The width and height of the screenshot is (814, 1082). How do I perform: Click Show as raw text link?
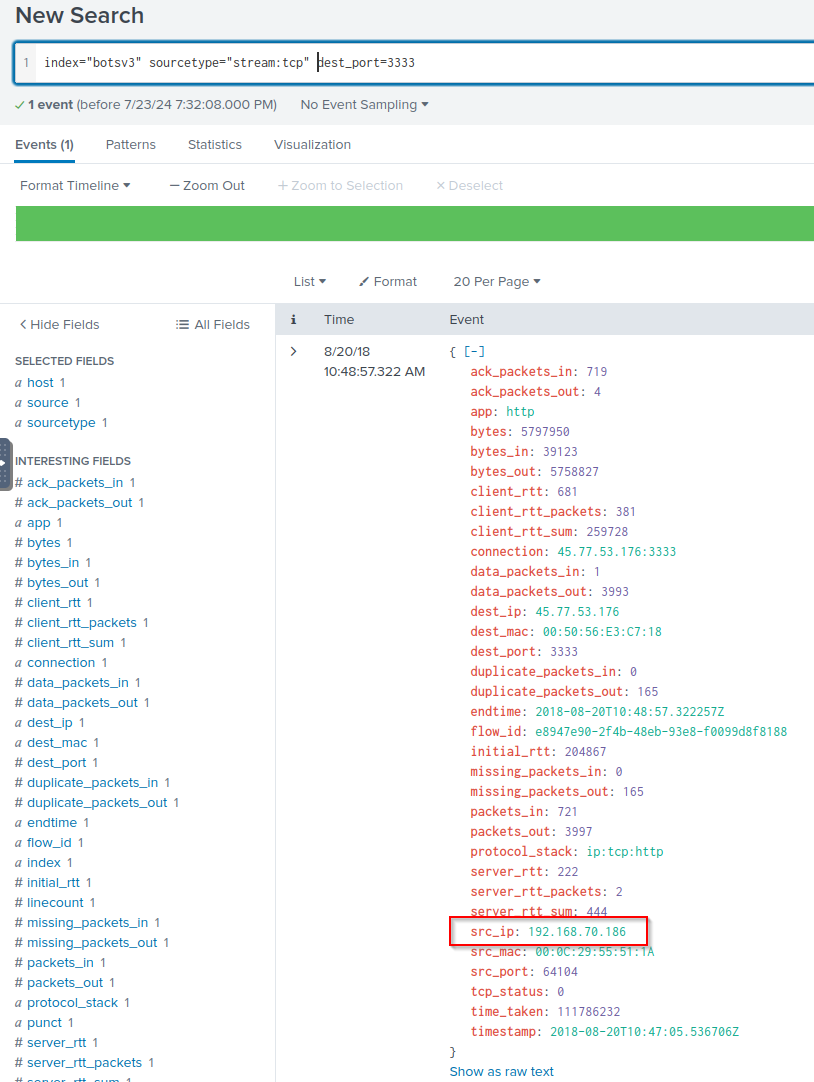501,1071
